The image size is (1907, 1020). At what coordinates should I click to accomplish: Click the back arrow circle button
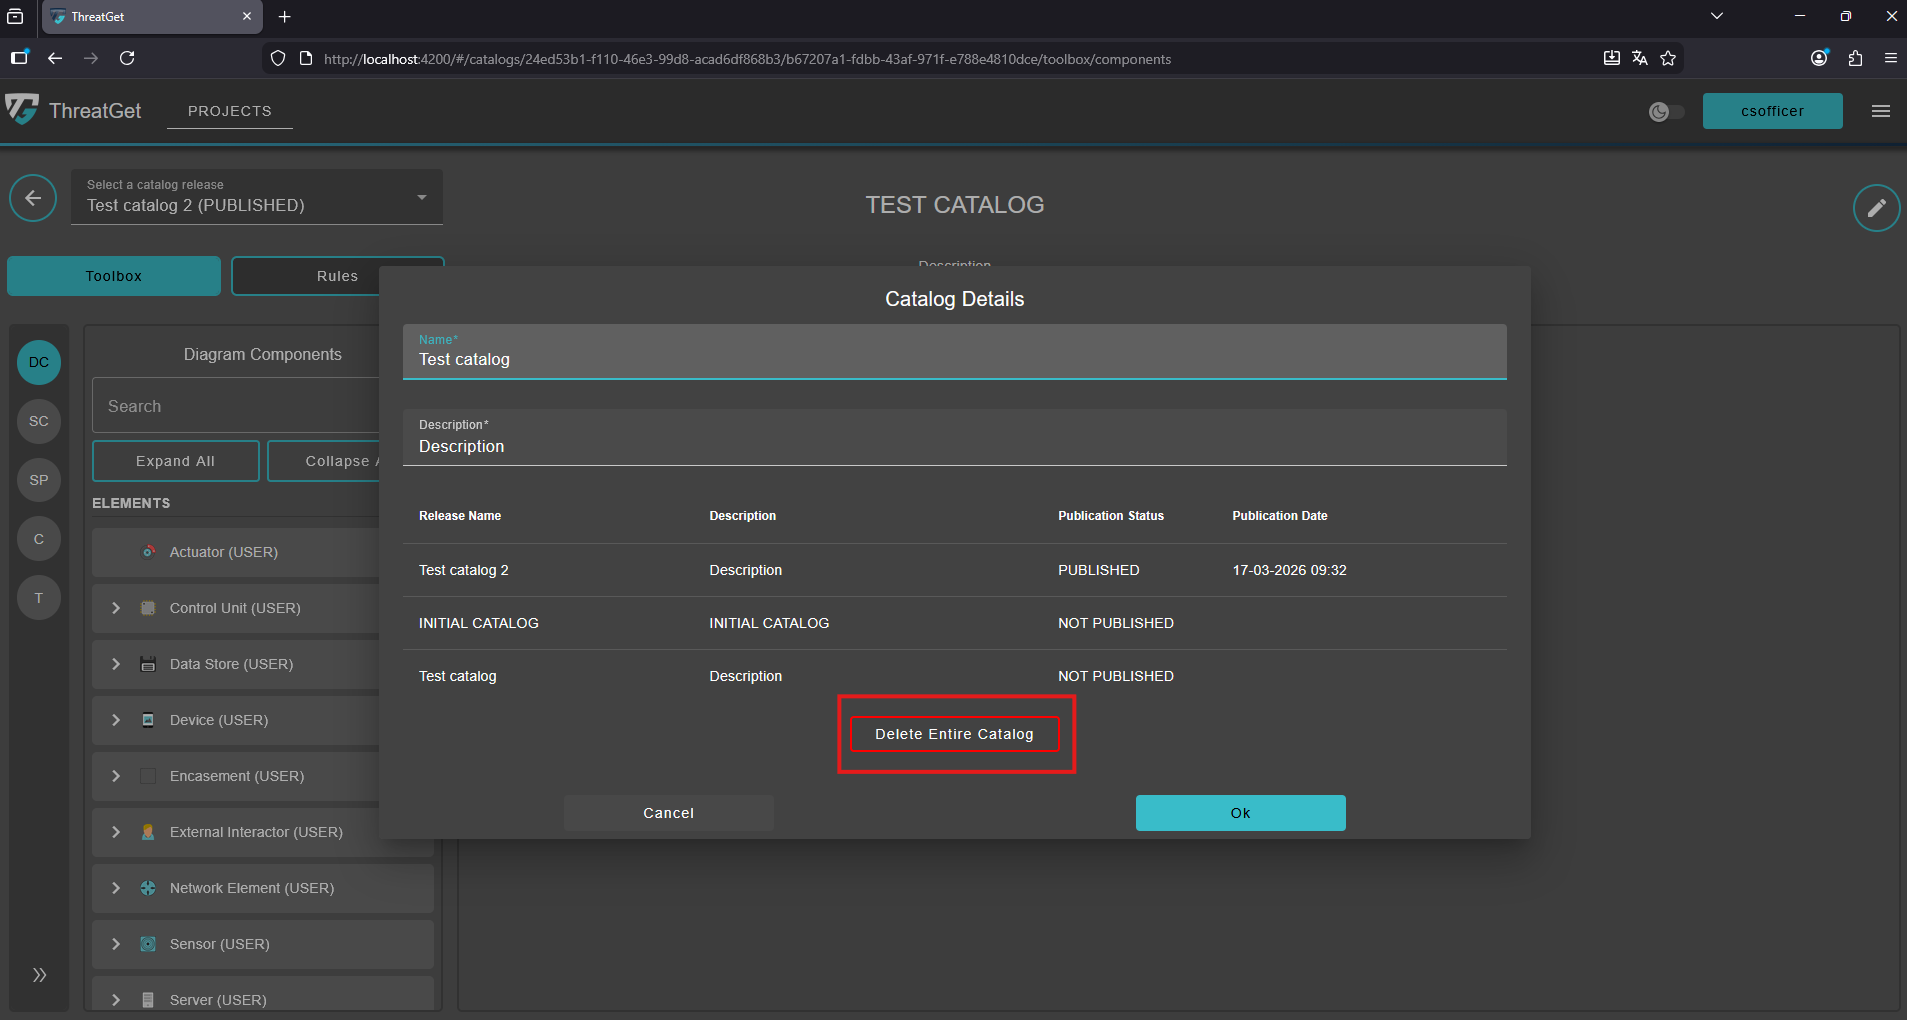[33, 198]
